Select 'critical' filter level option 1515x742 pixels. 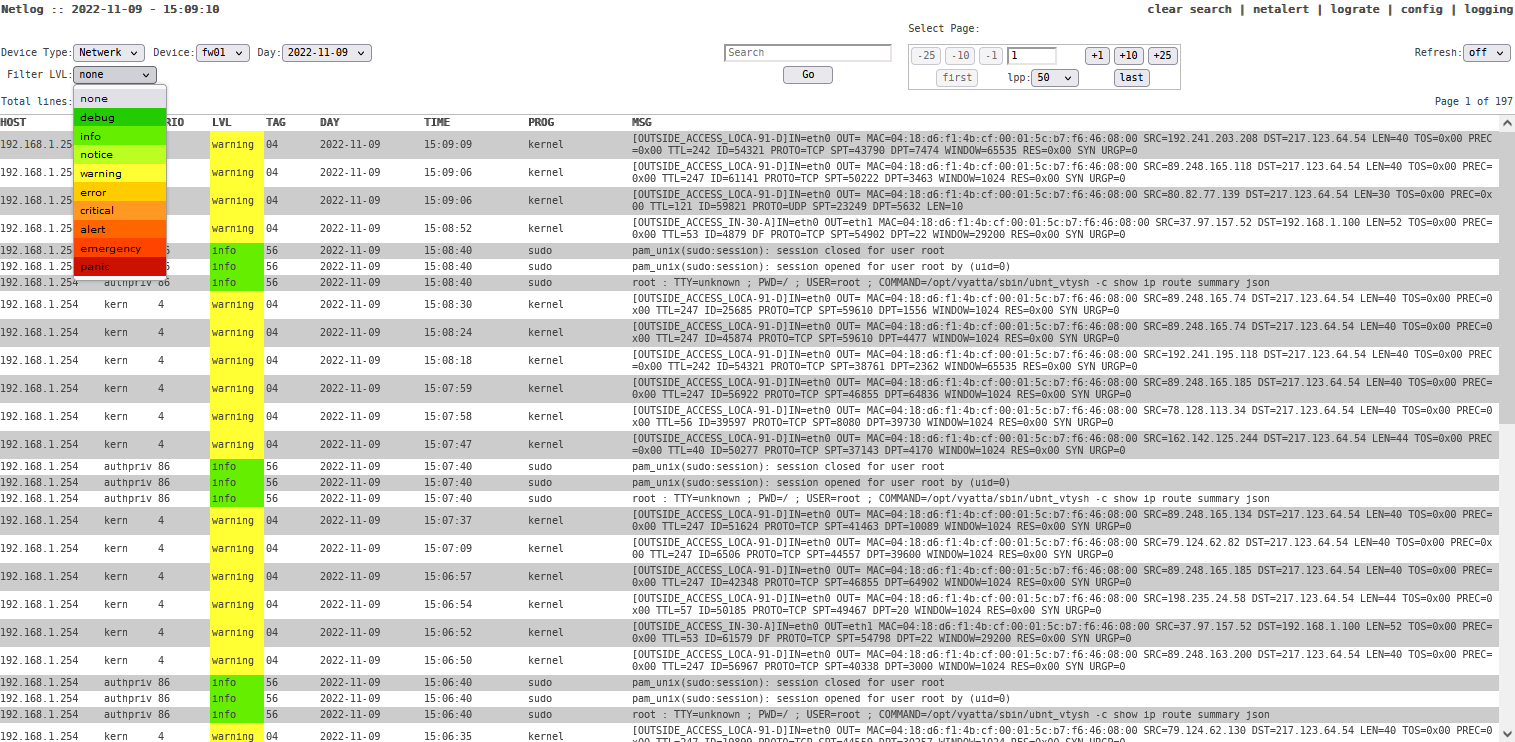point(120,211)
